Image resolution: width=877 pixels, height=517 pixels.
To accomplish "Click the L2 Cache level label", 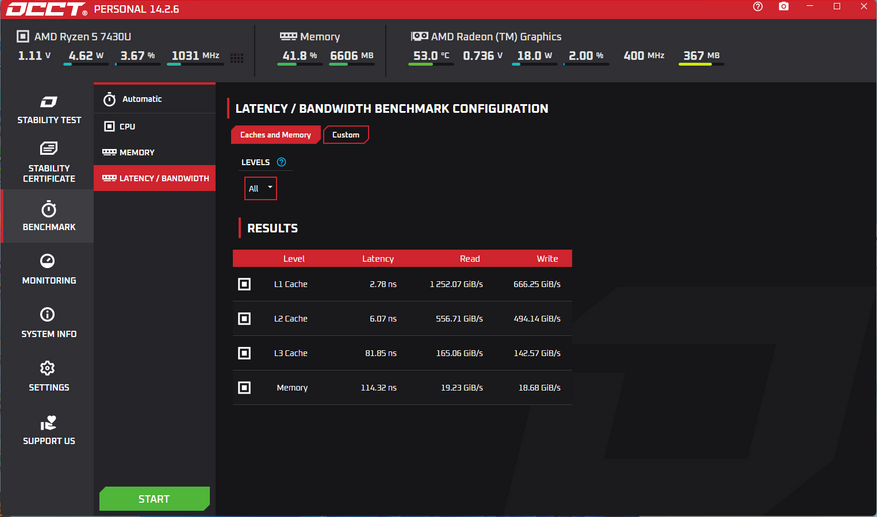I will point(291,319).
